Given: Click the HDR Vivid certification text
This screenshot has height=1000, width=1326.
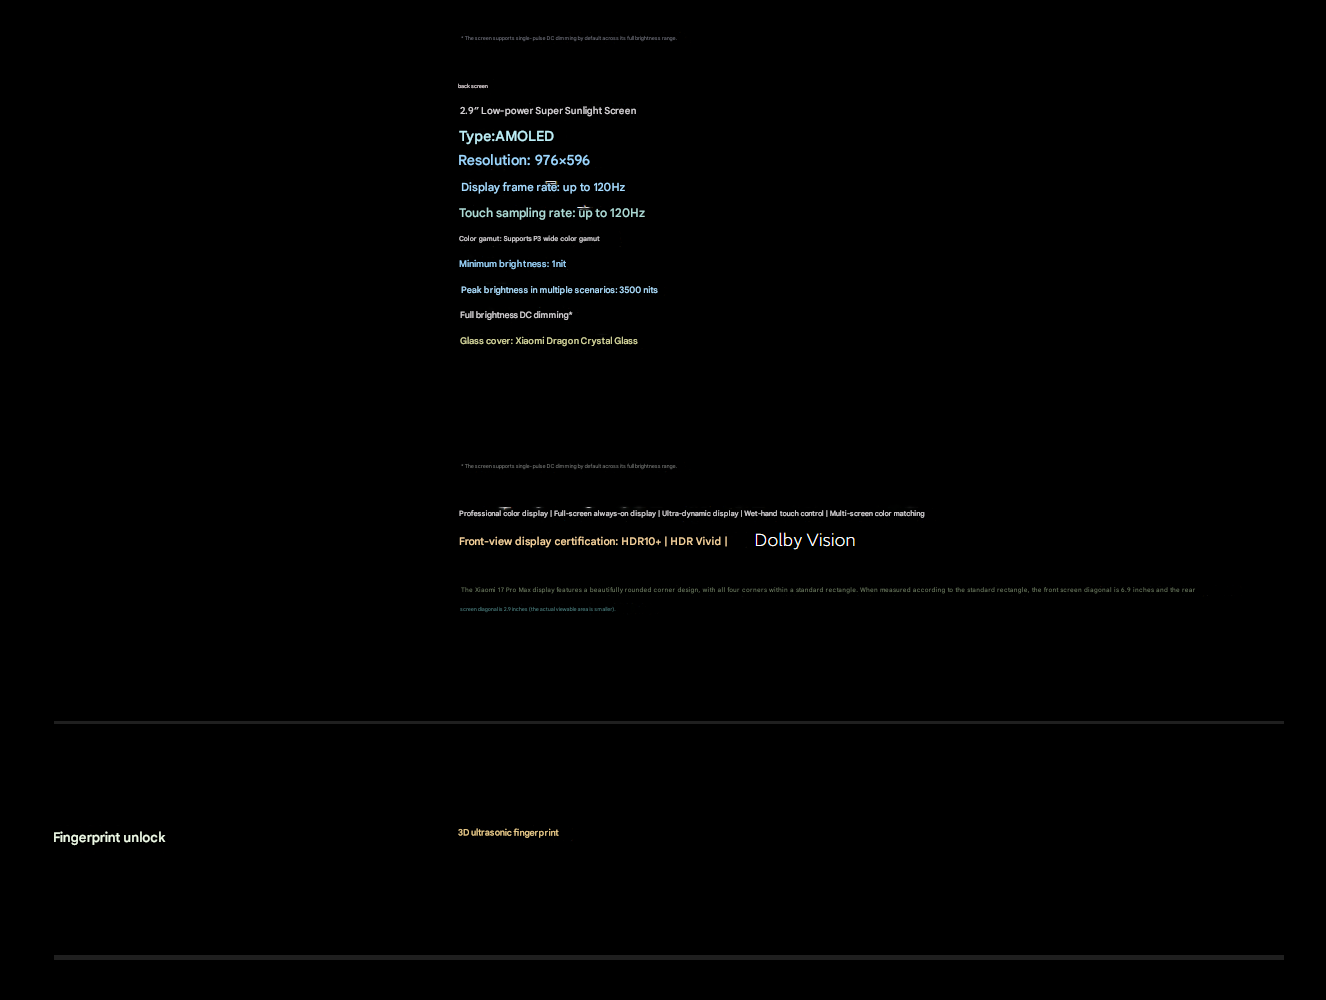Looking at the screenshot, I should (x=695, y=541).
